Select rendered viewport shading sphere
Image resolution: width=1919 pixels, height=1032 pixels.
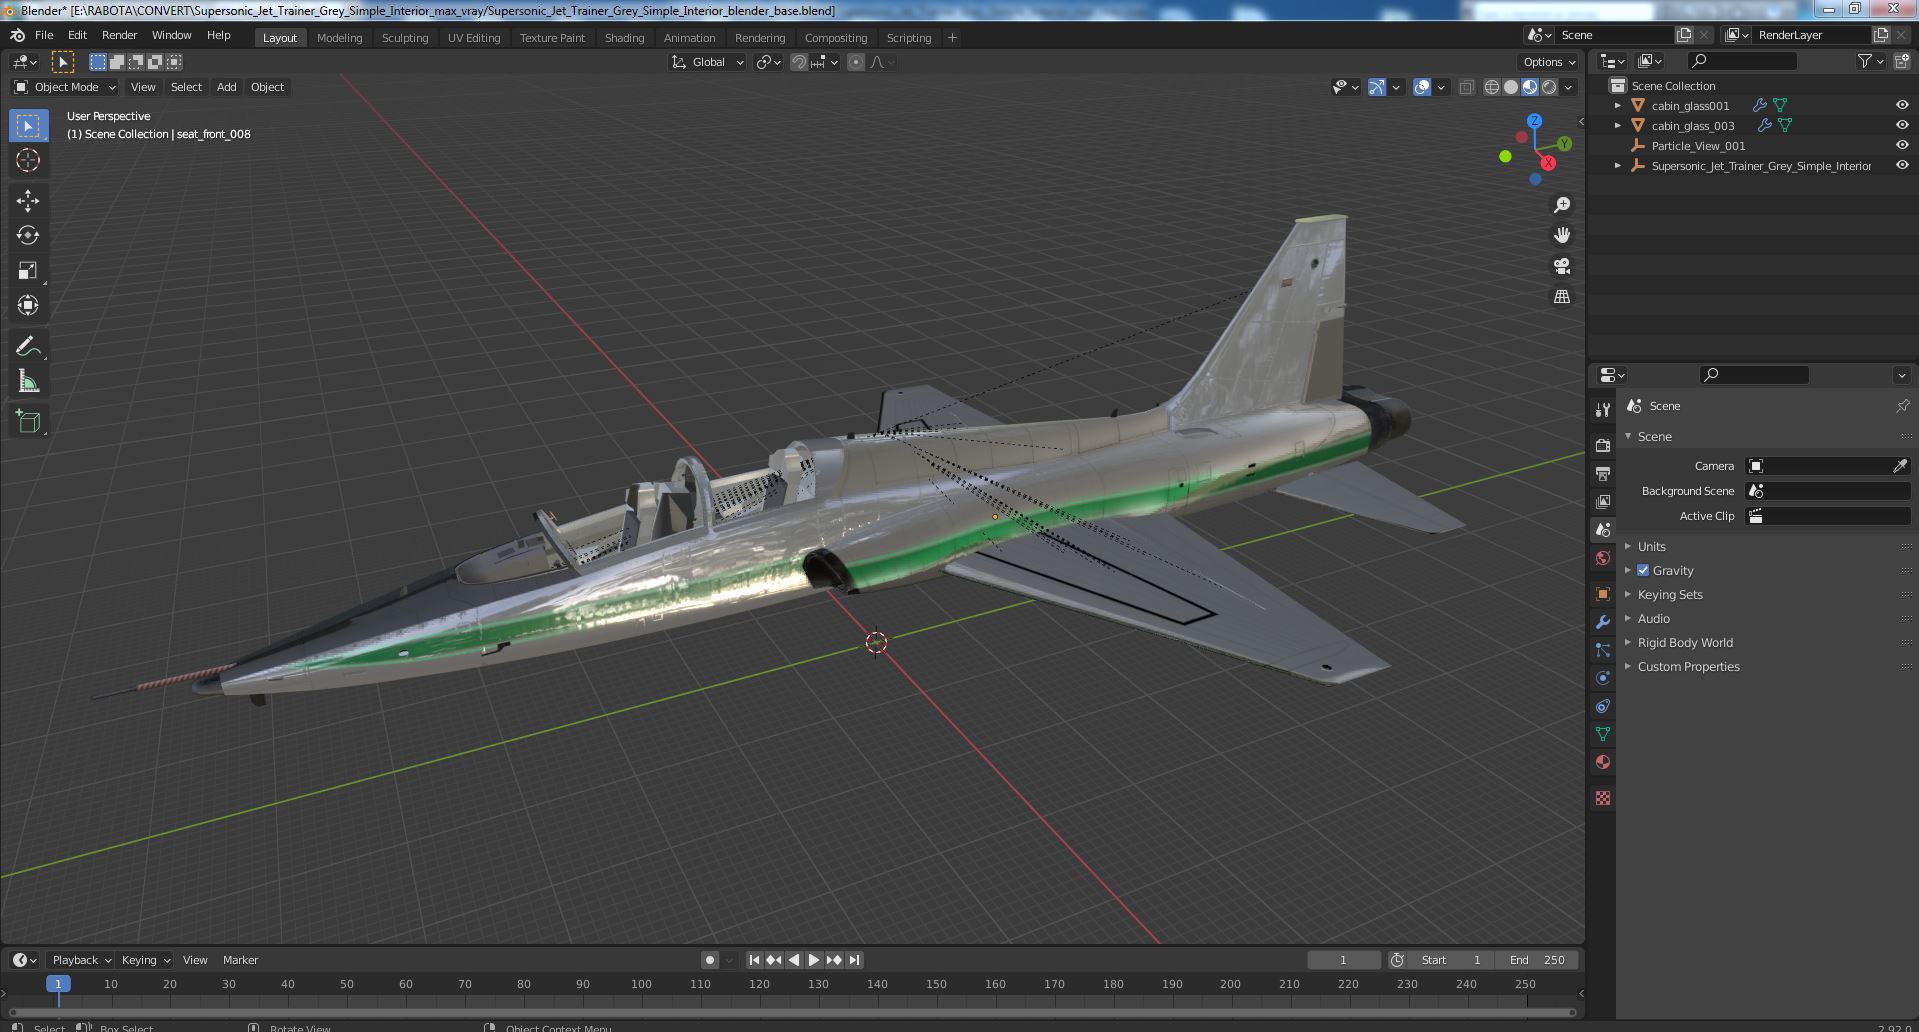click(1549, 87)
